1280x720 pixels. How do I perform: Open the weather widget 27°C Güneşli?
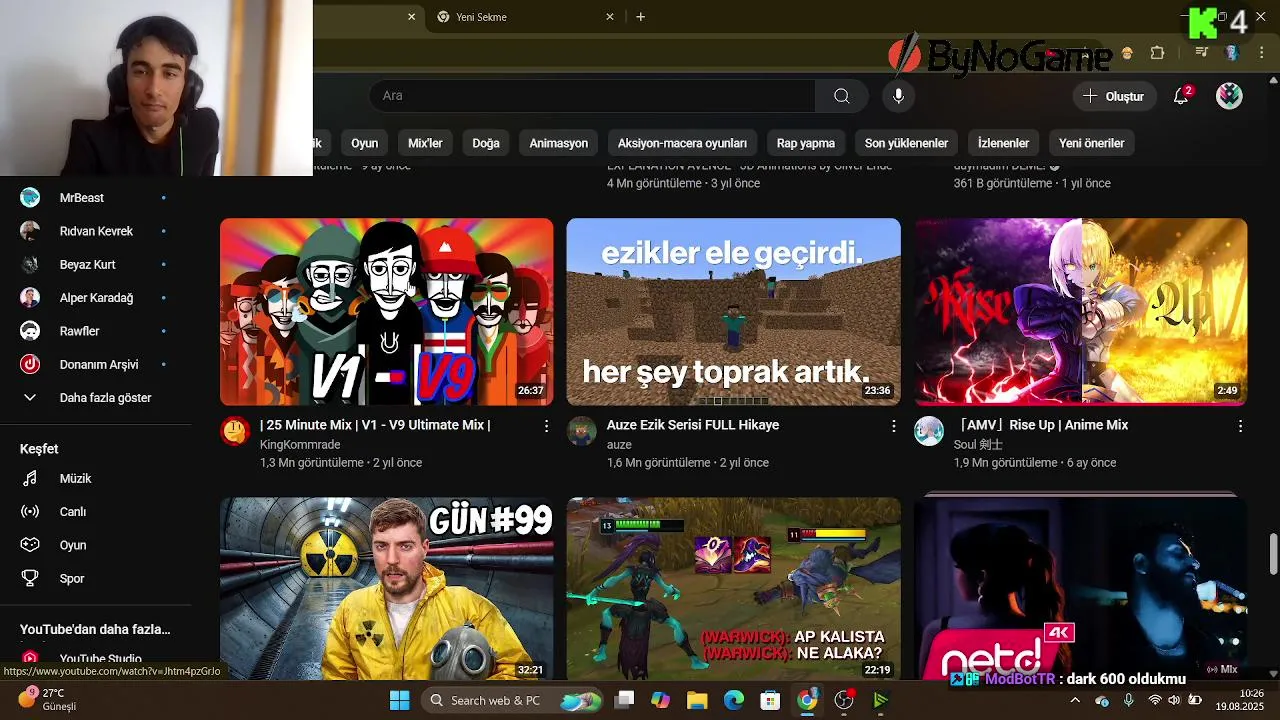coord(48,699)
